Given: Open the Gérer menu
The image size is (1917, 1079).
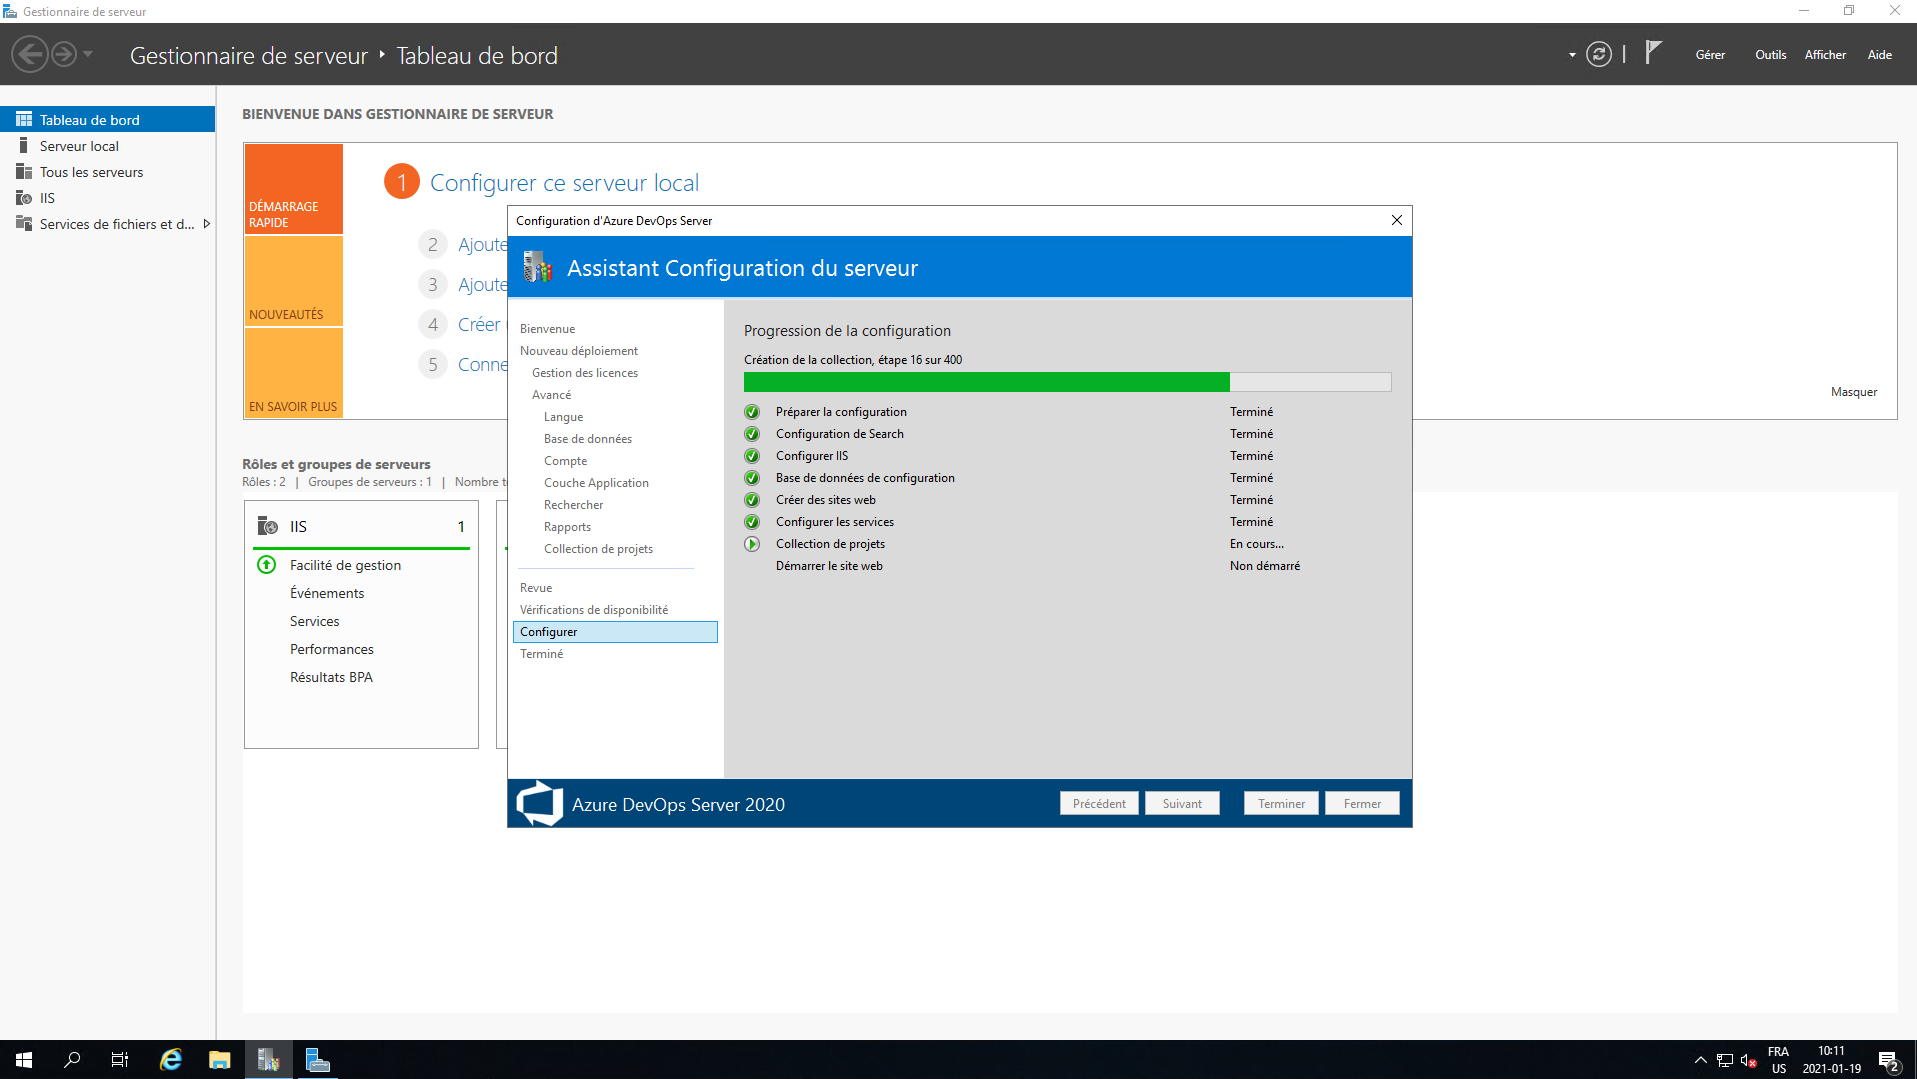Looking at the screenshot, I should click(1709, 55).
